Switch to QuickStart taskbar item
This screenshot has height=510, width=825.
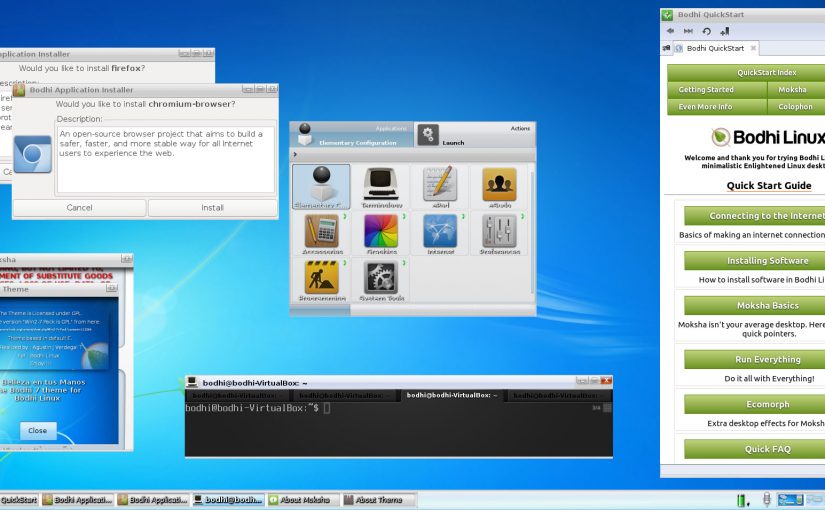(19, 499)
